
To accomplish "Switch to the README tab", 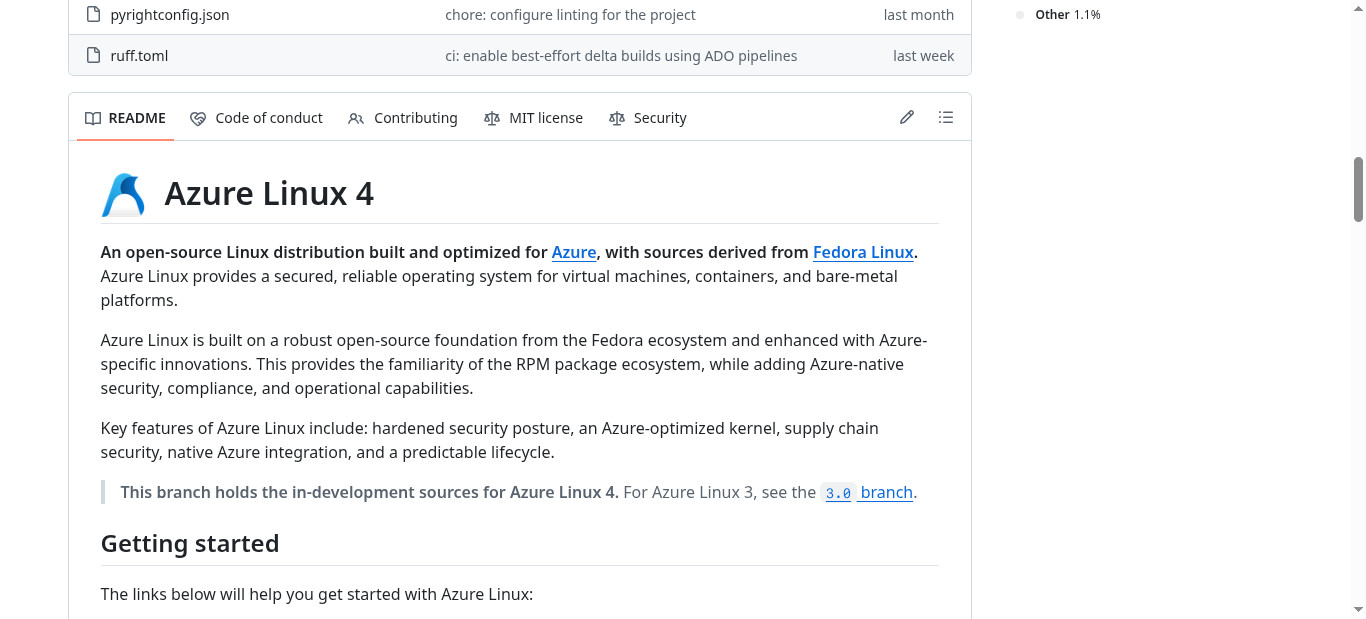I will pyautogui.click(x=125, y=118).
